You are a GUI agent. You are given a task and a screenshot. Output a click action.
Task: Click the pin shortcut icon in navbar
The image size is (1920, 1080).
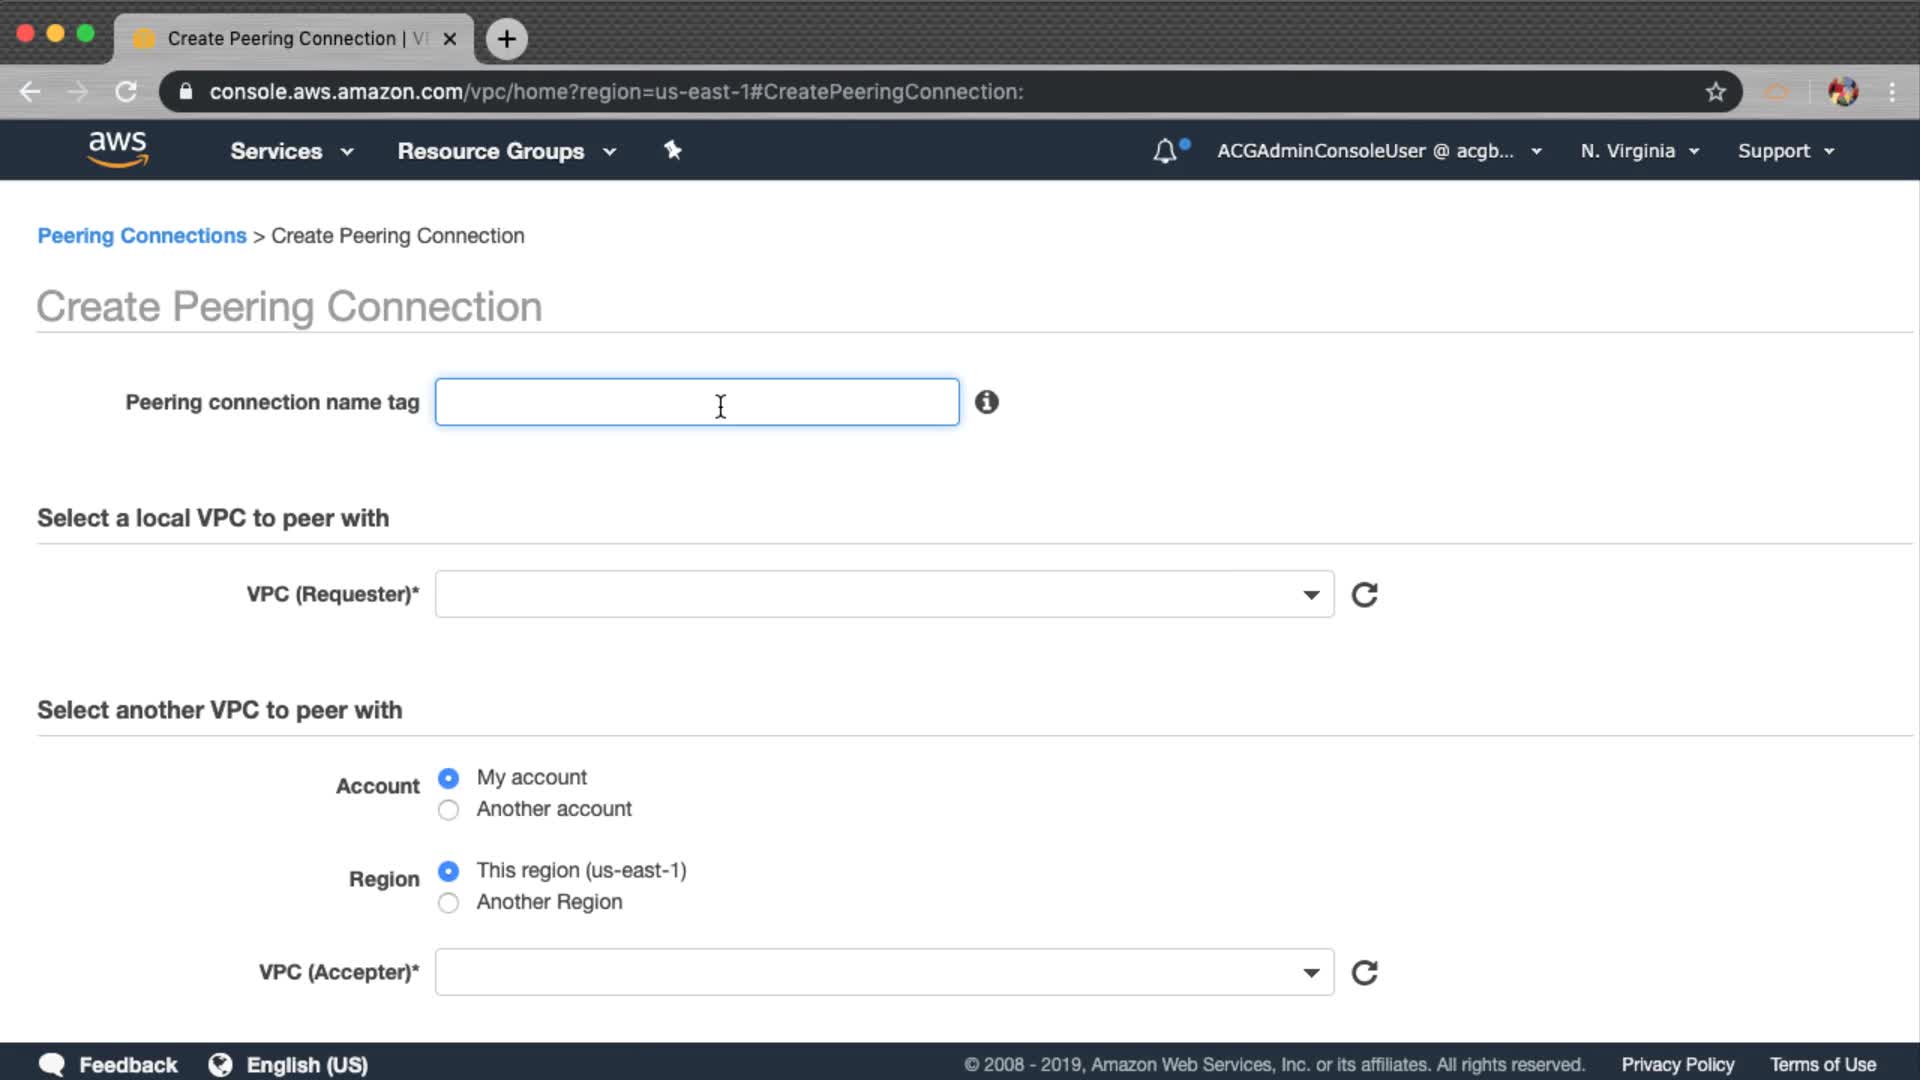(x=673, y=150)
